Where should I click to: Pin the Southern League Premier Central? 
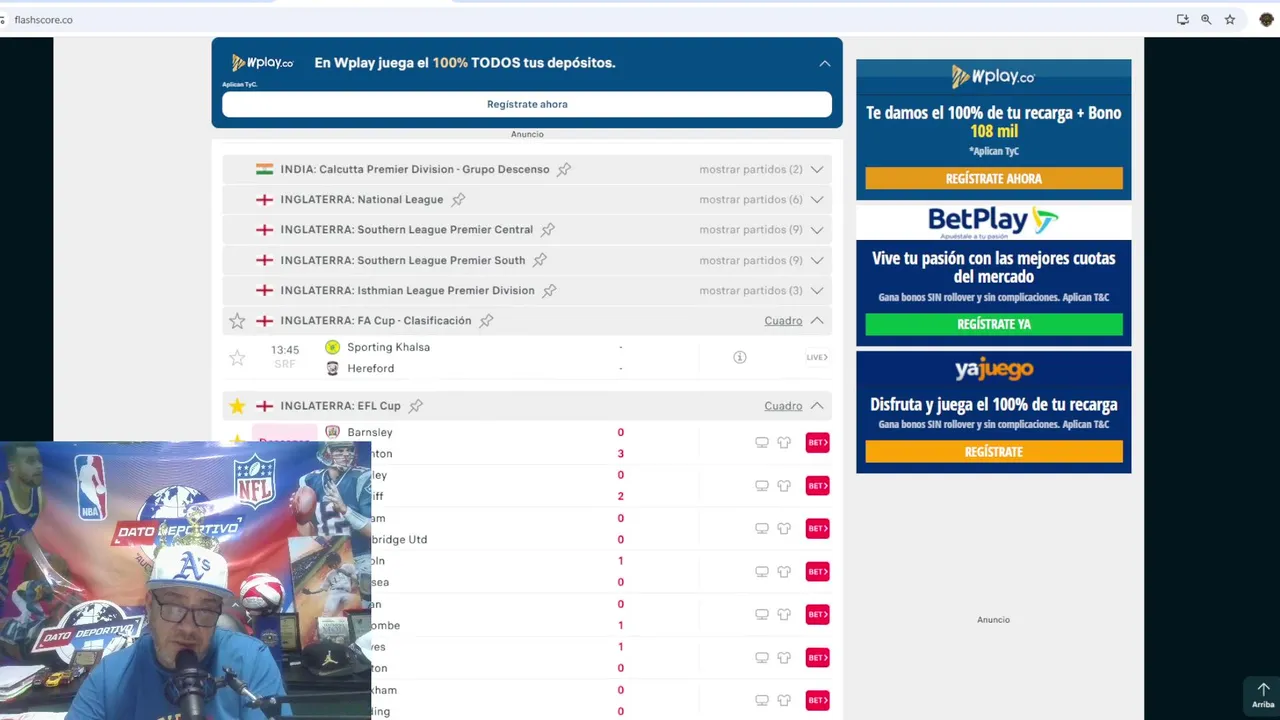[548, 230]
